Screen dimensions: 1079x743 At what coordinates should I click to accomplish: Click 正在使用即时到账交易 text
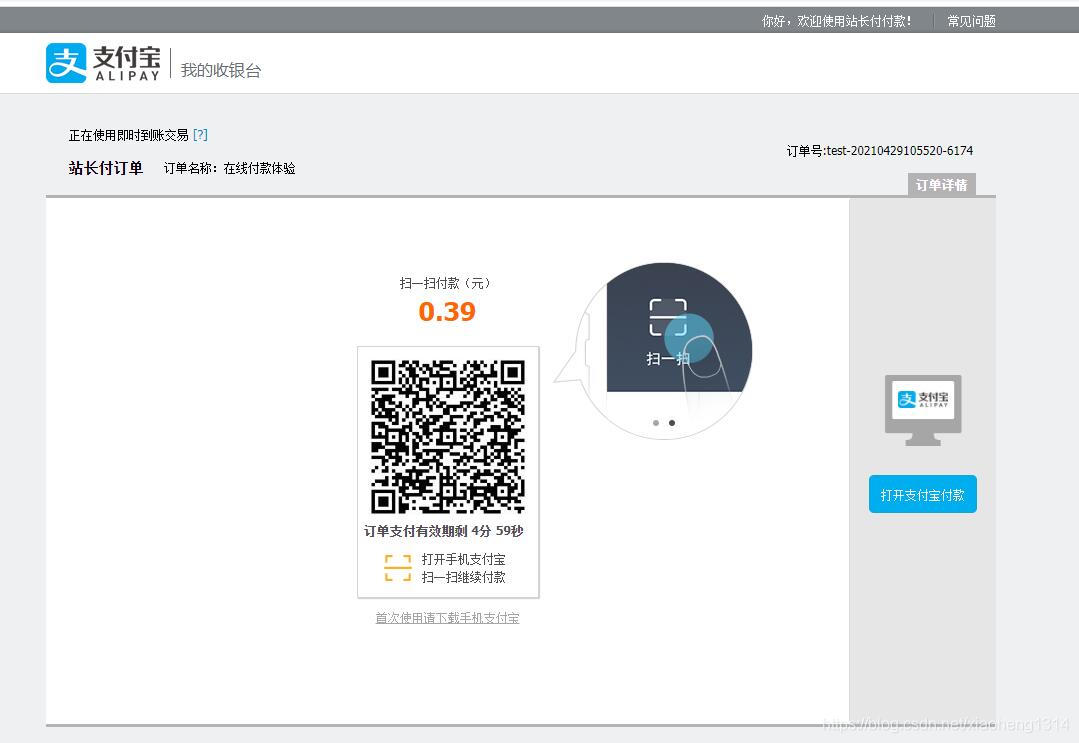129,135
